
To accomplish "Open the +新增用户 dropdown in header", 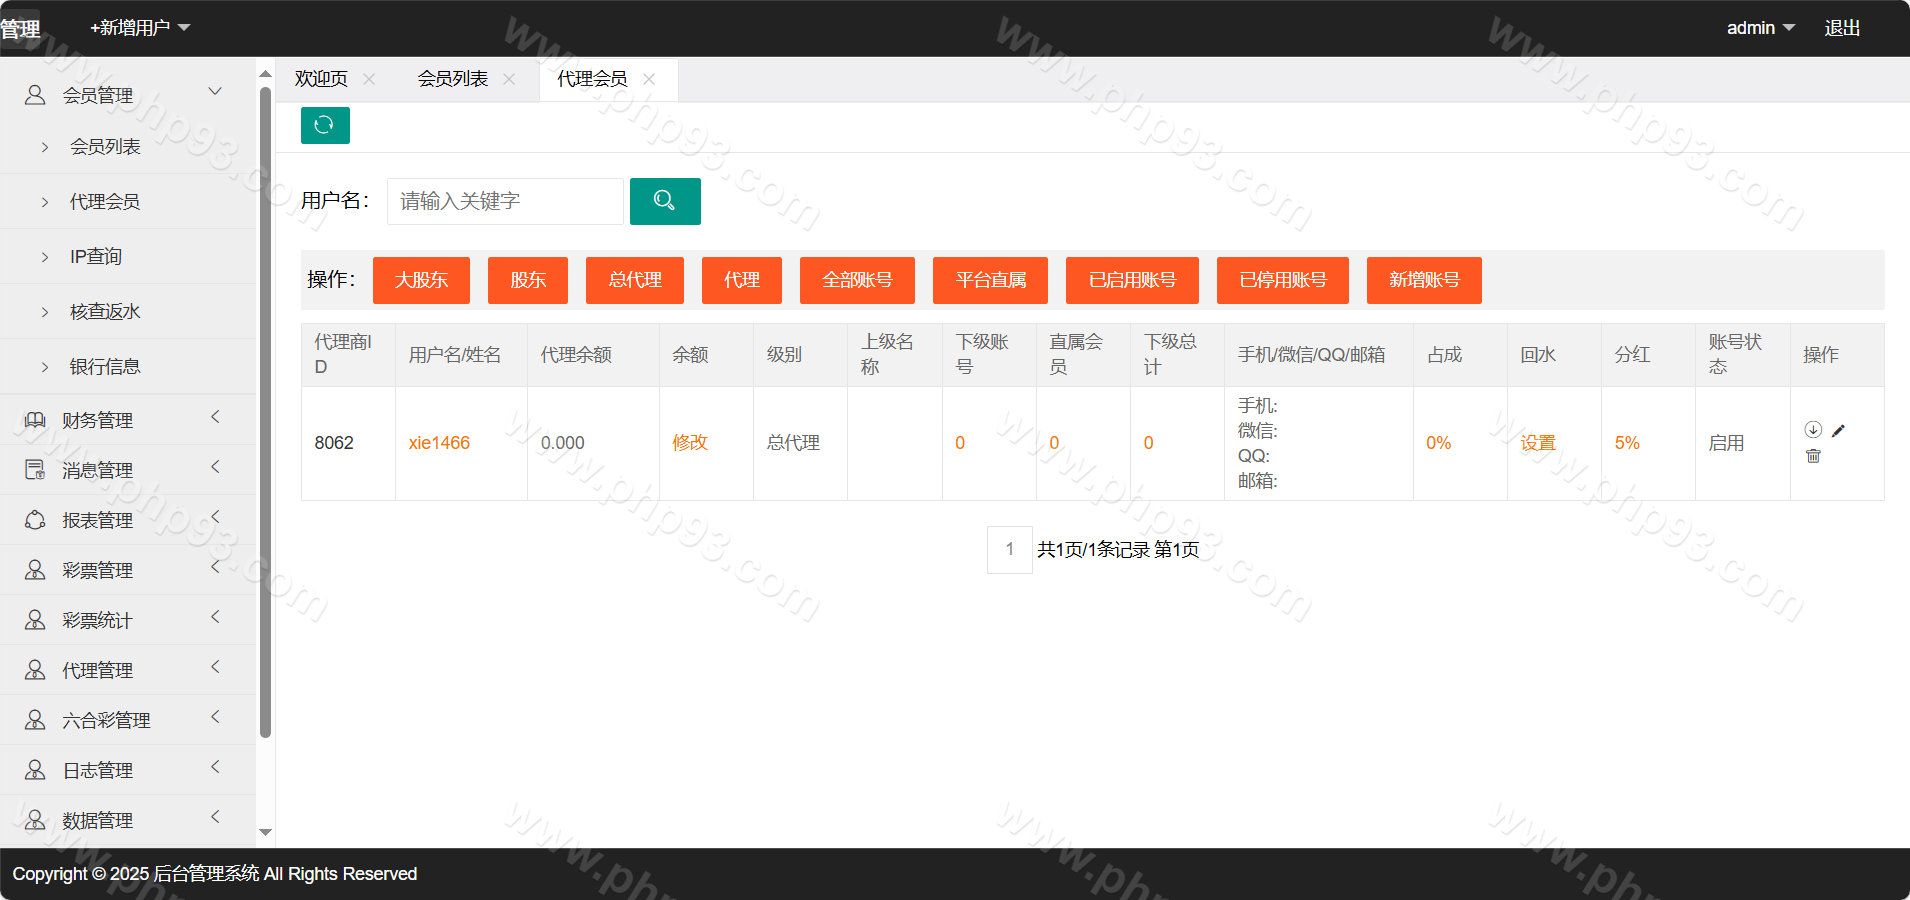I will coord(140,28).
